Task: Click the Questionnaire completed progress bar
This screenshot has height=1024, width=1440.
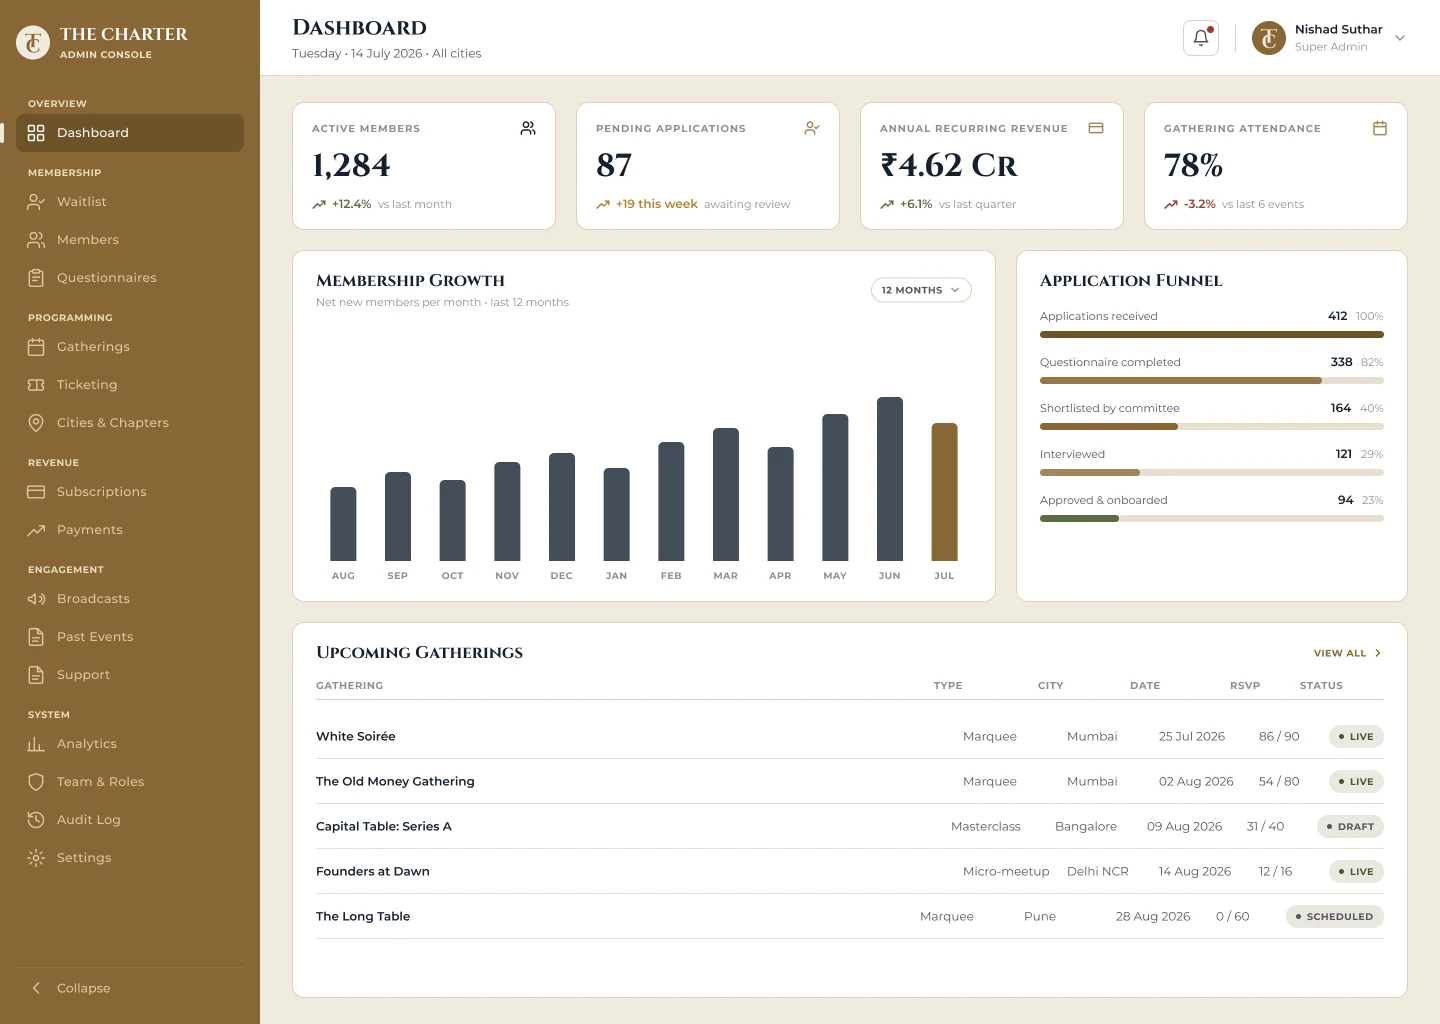Action: point(1212,380)
